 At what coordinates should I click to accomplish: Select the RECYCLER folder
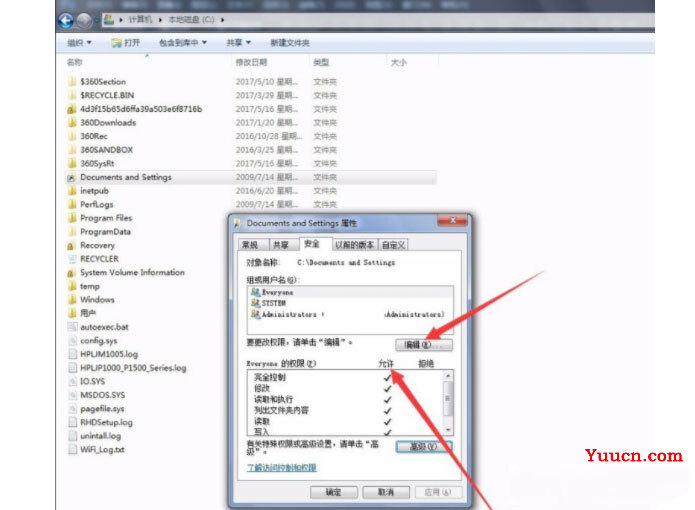pyautogui.click(x=99, y=259)
